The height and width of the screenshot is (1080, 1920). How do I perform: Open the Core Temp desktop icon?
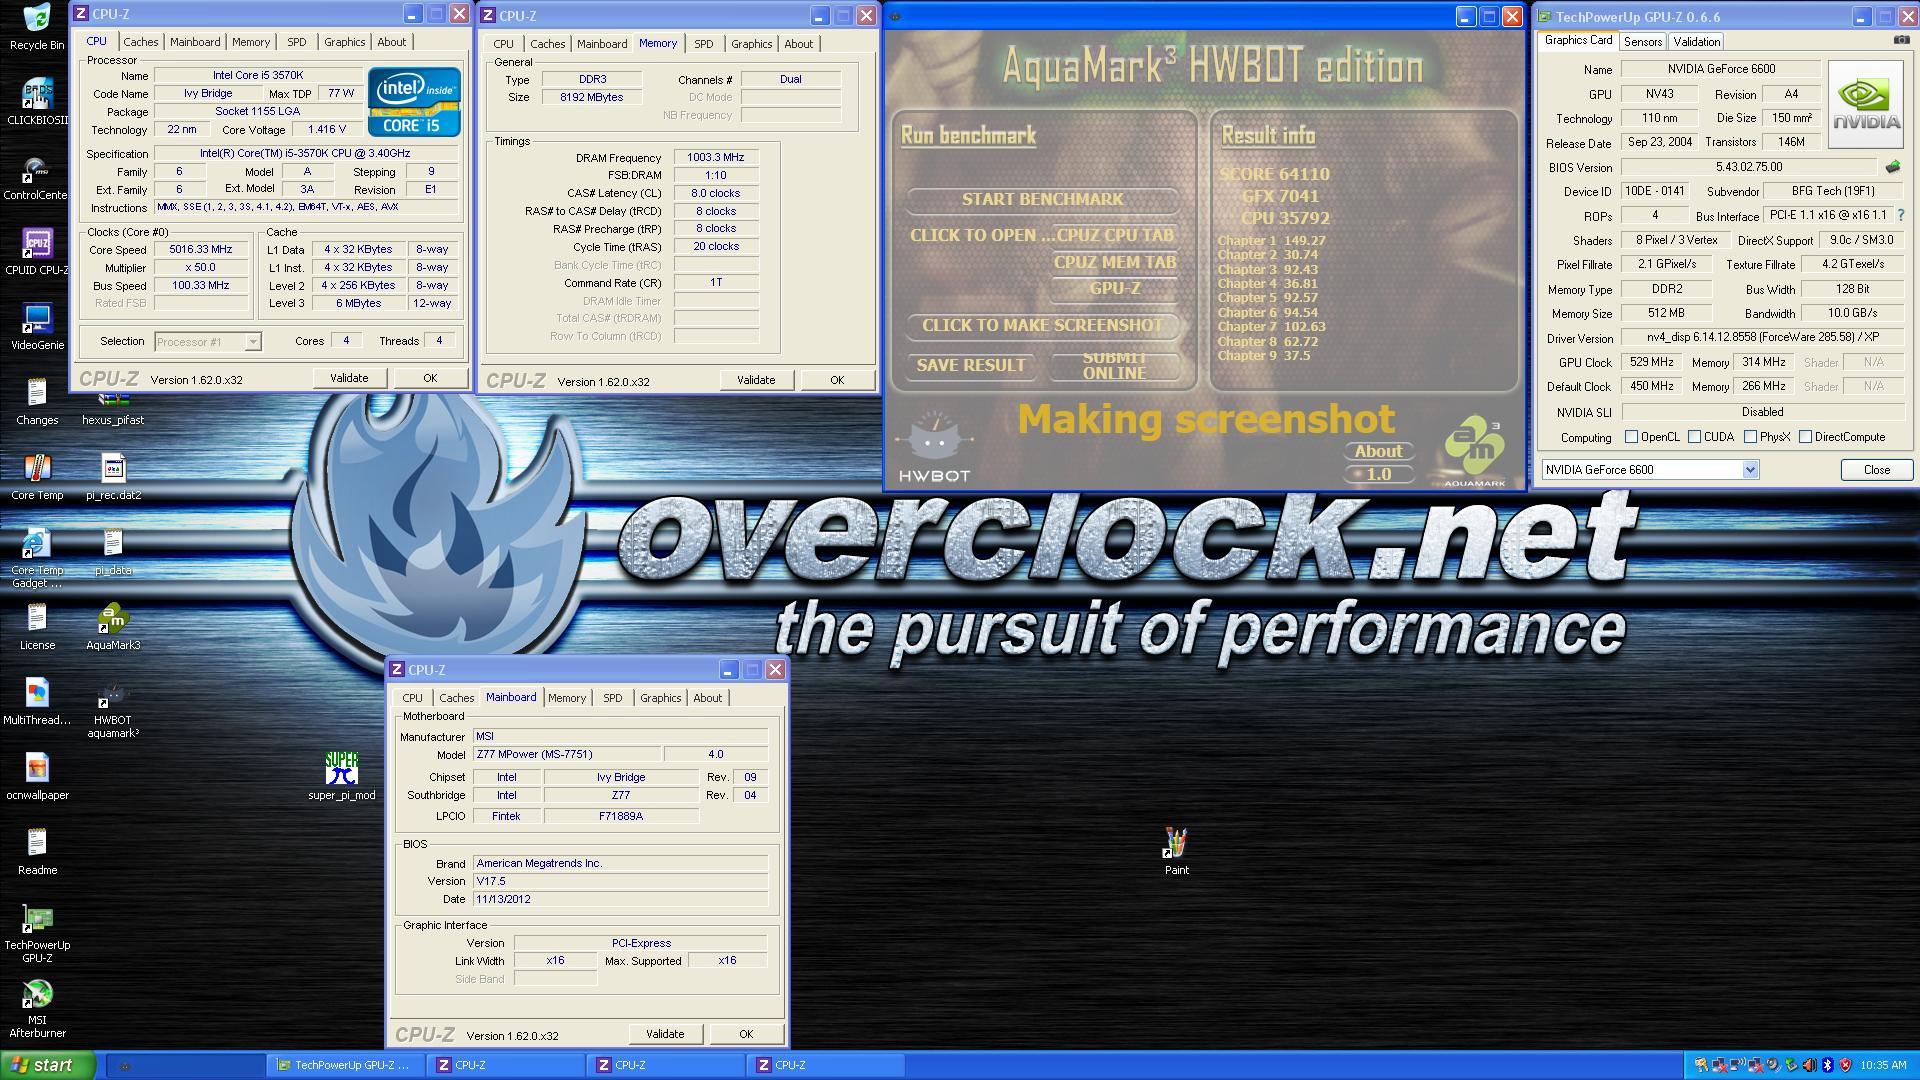pyautogui.click(x=37, y=476)
